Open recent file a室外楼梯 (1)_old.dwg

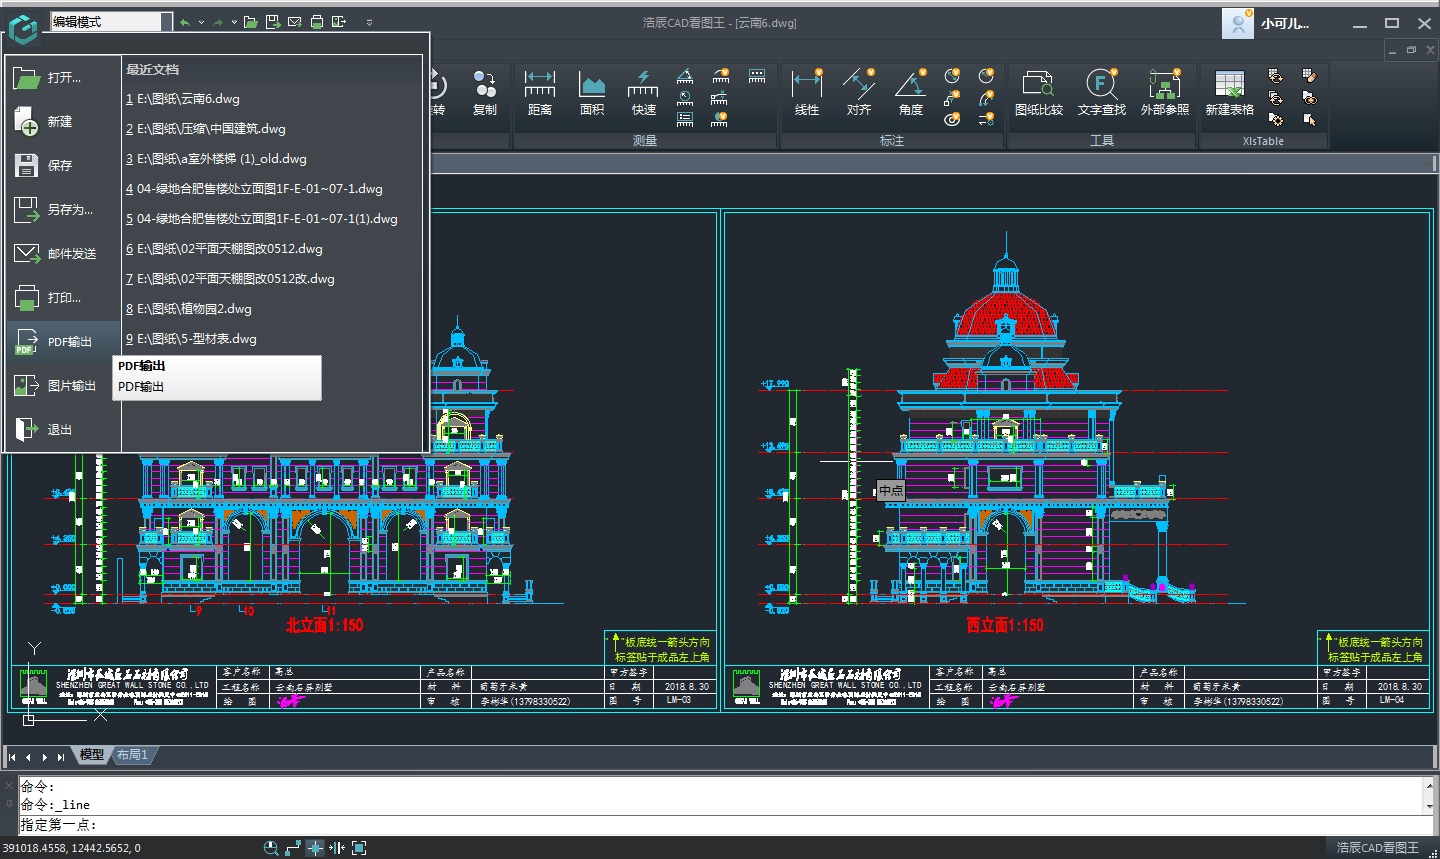[x=216, y=159]
